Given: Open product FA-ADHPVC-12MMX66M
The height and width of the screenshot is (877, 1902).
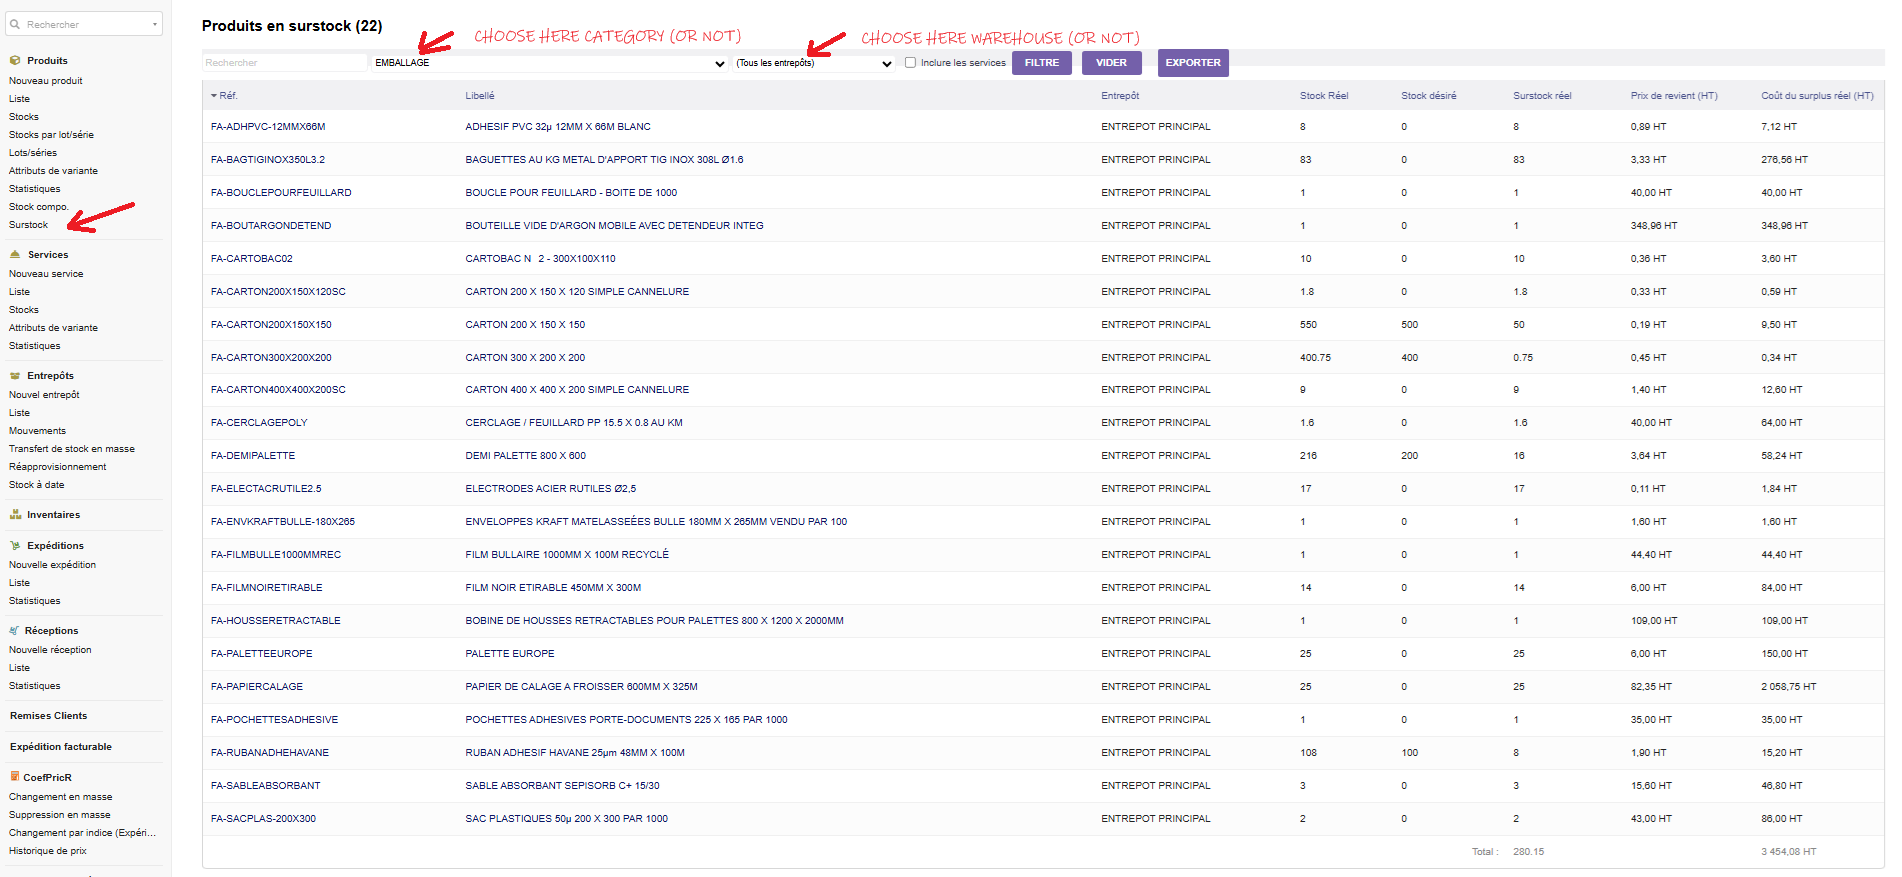Looking at the screenshot, I should pyautogui.click(x=268, y=127).
